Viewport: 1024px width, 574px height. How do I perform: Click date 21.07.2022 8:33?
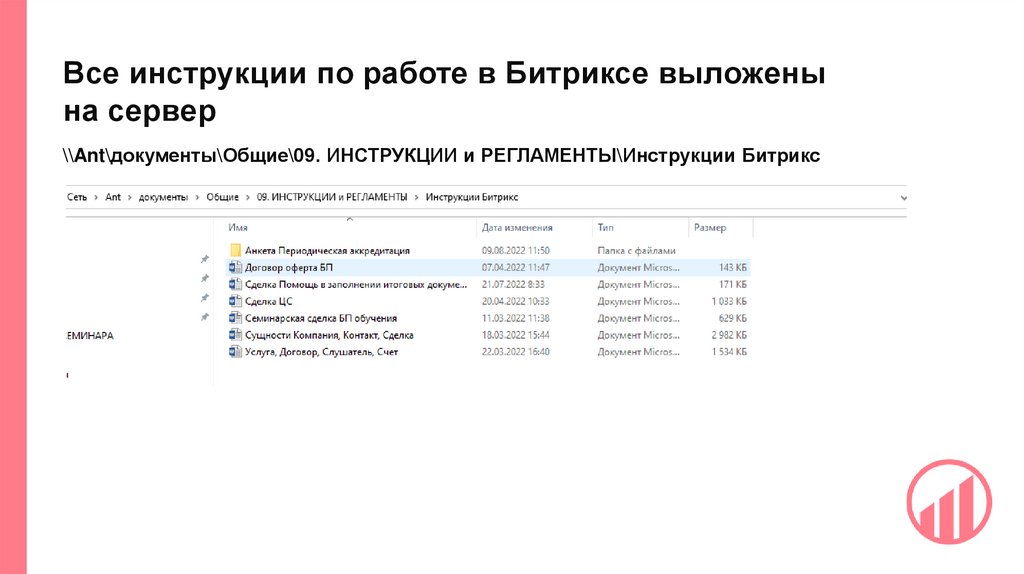coord(513,284)
